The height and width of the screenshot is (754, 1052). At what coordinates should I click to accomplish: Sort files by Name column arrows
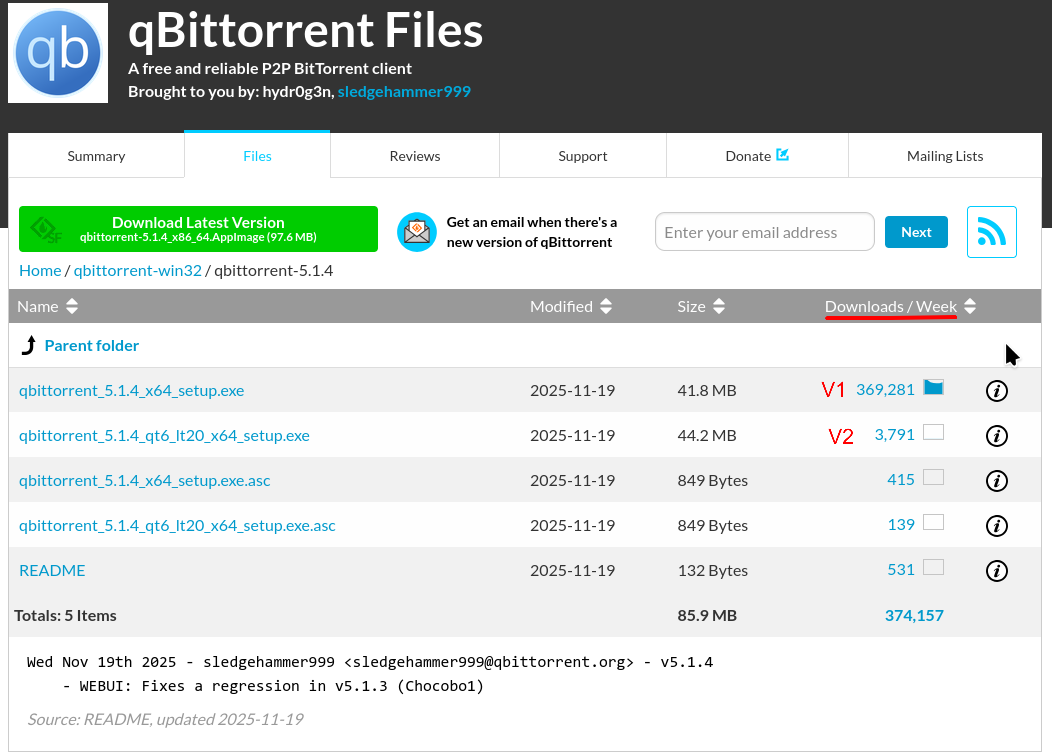coord(72,307)
